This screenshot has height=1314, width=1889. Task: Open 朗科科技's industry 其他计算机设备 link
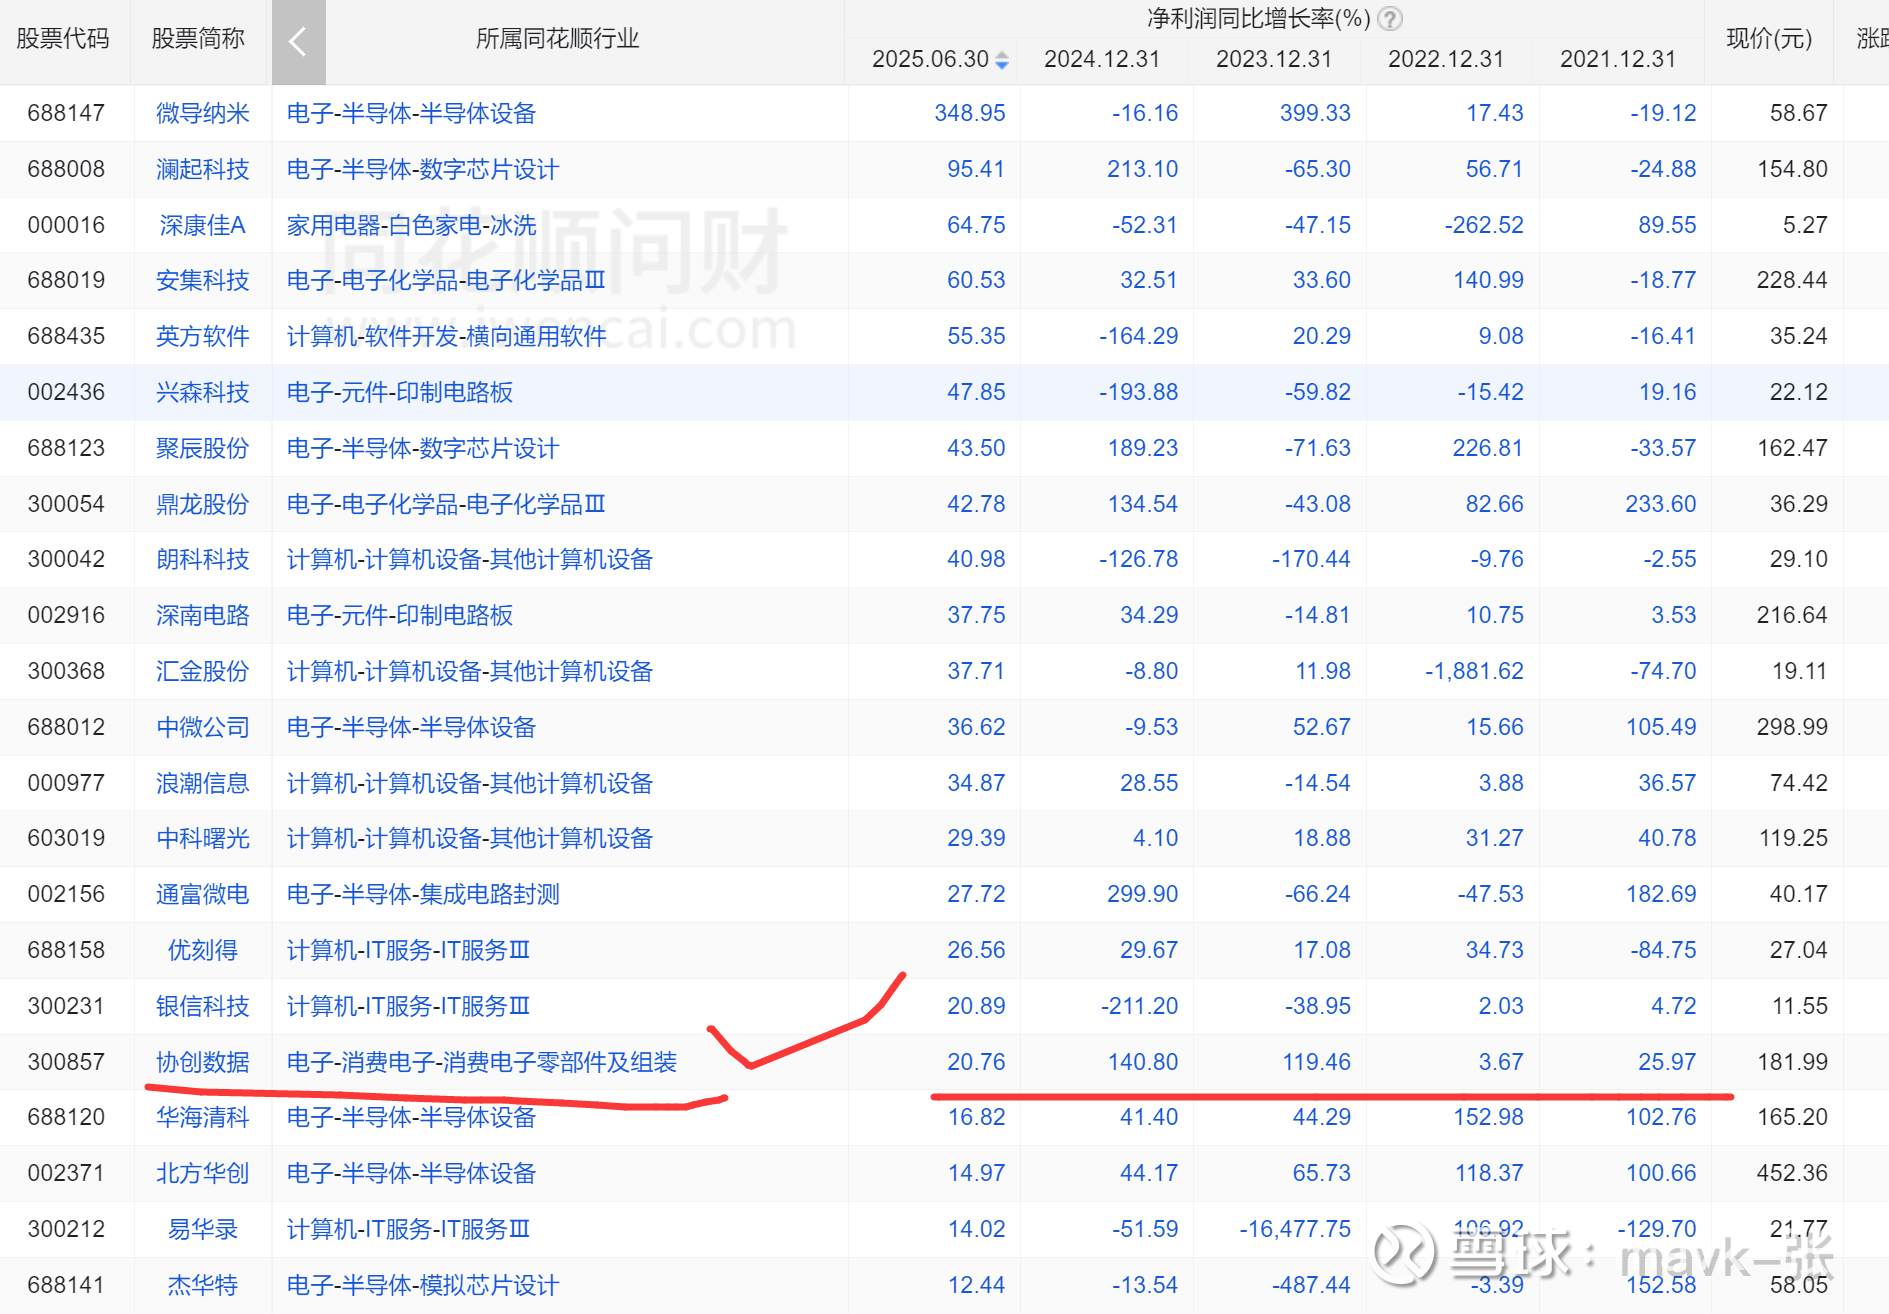coord(470,559)
